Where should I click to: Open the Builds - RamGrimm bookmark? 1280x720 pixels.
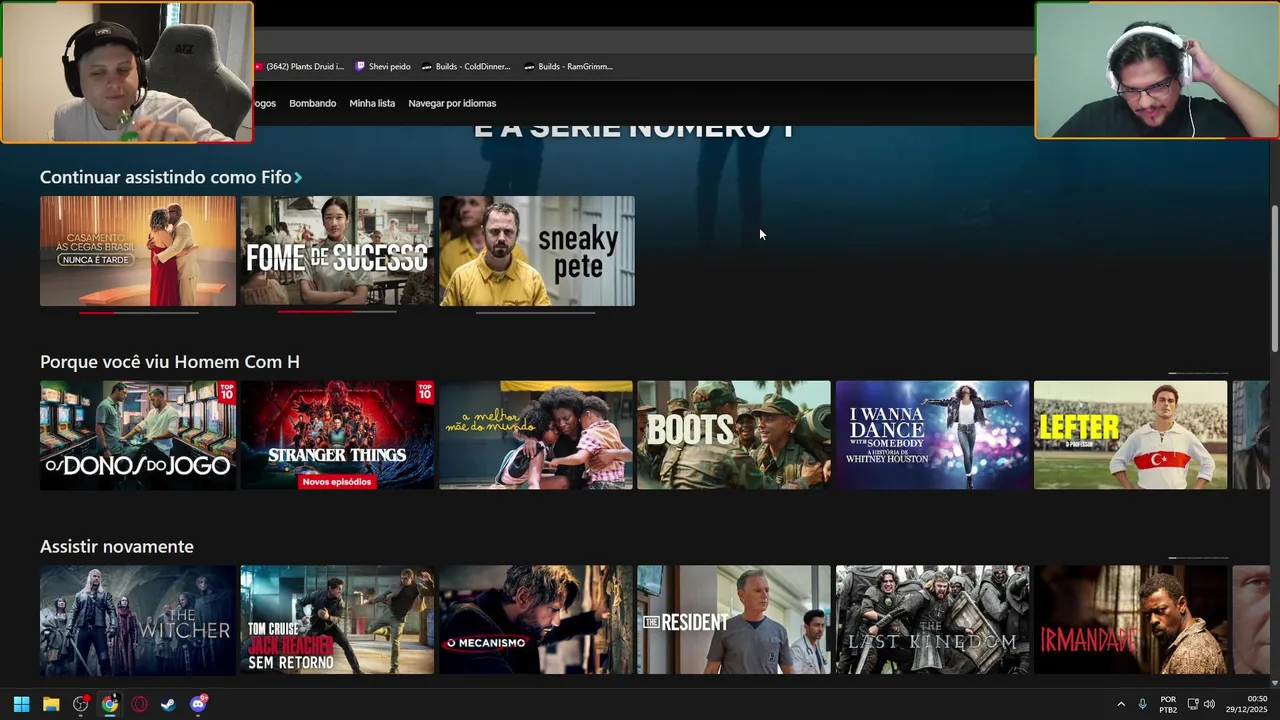pos(569,67)
